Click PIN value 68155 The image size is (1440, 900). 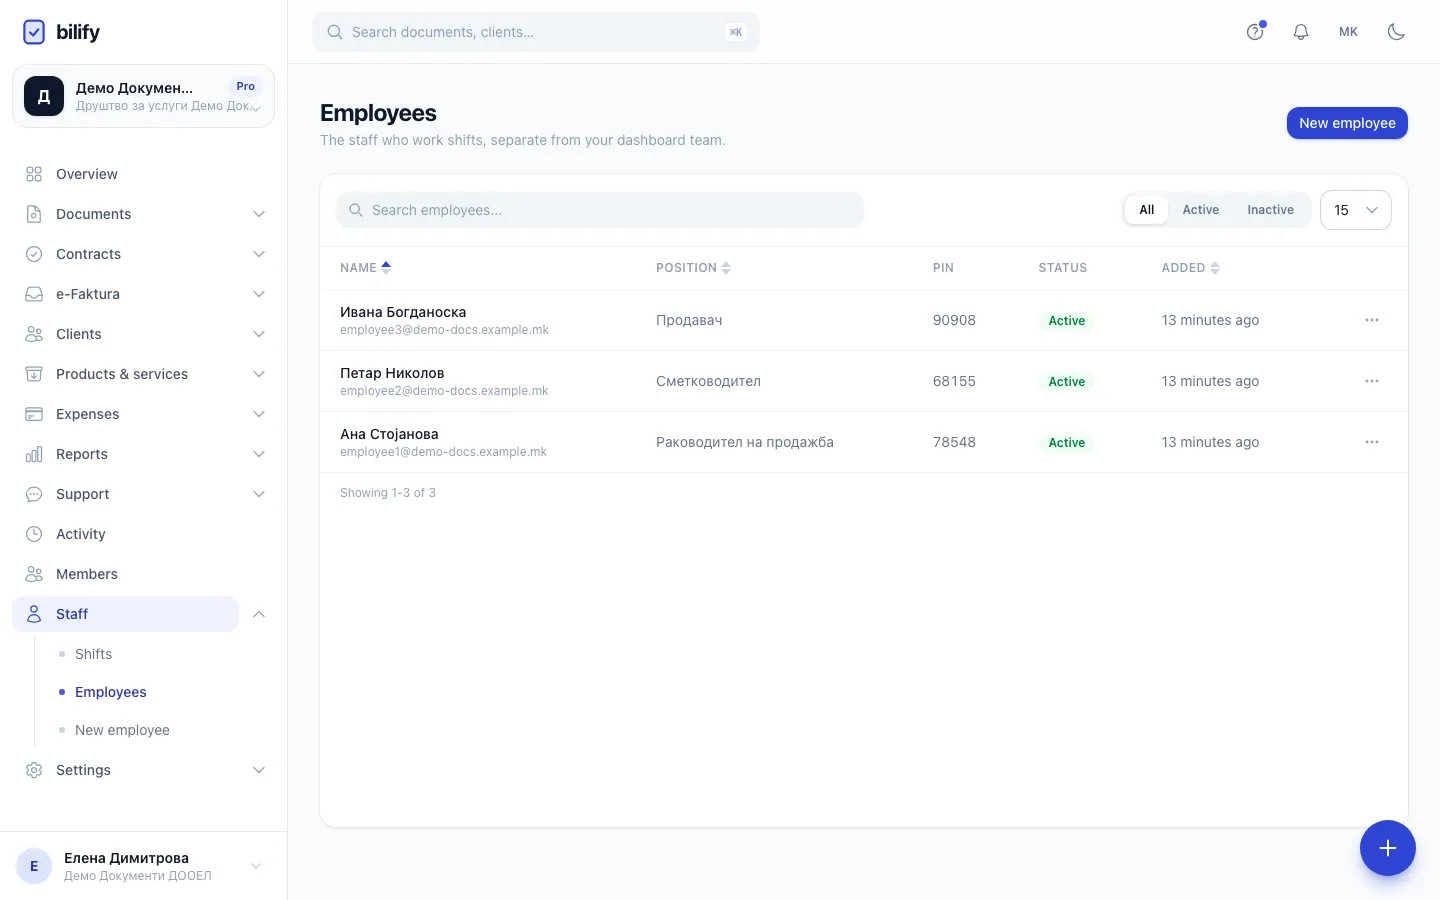(954, 381)
